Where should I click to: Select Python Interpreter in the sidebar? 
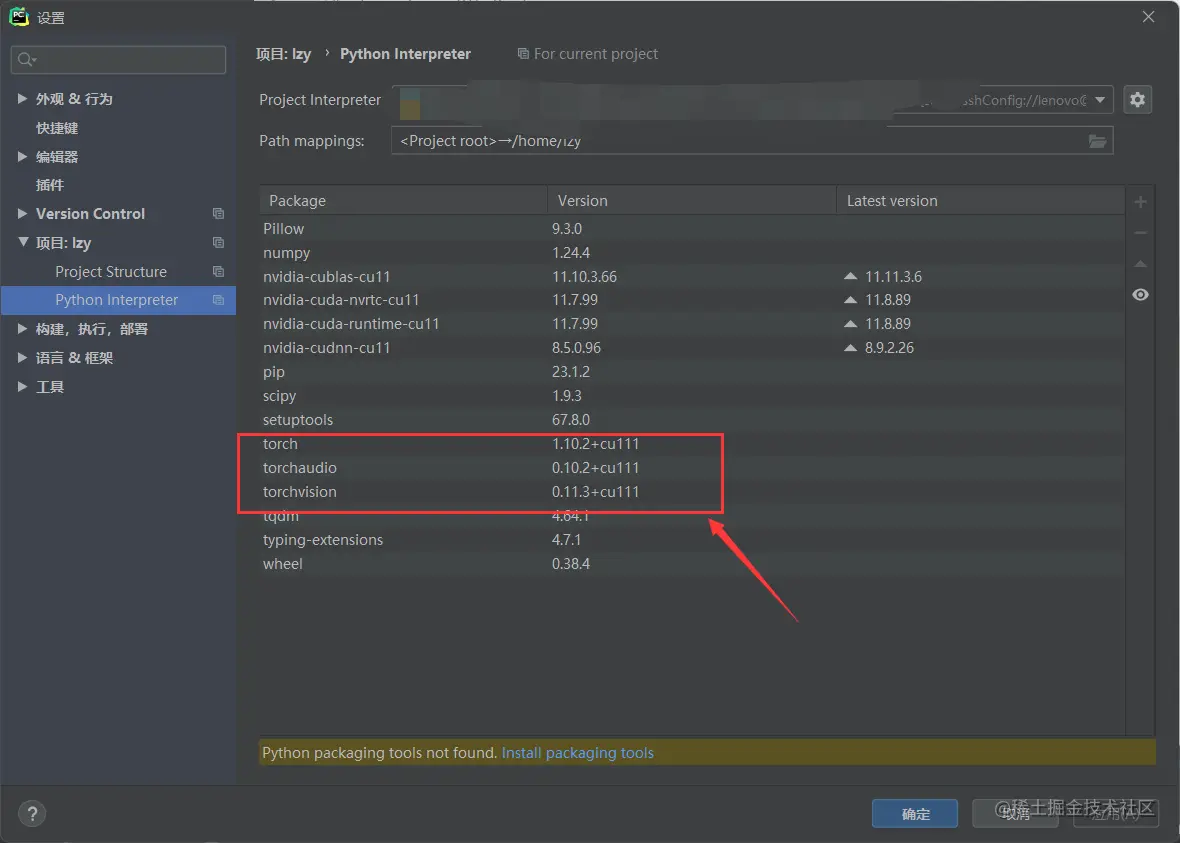117,300
